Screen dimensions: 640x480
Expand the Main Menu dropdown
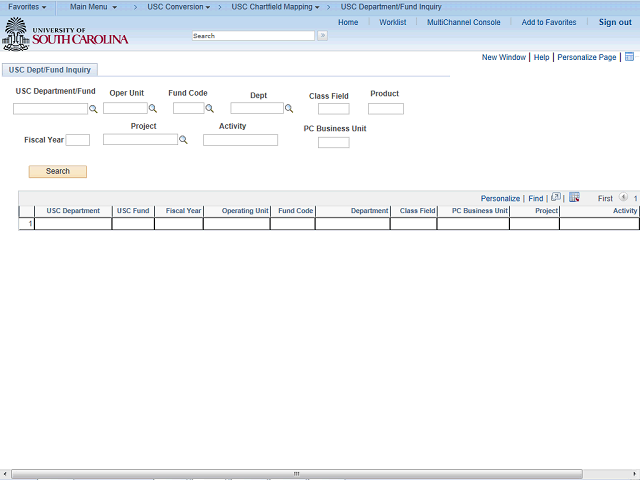point(93,7)
